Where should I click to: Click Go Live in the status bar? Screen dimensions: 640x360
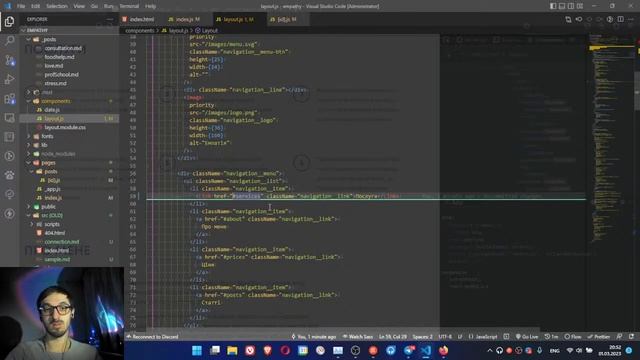[x=527, y=337]
